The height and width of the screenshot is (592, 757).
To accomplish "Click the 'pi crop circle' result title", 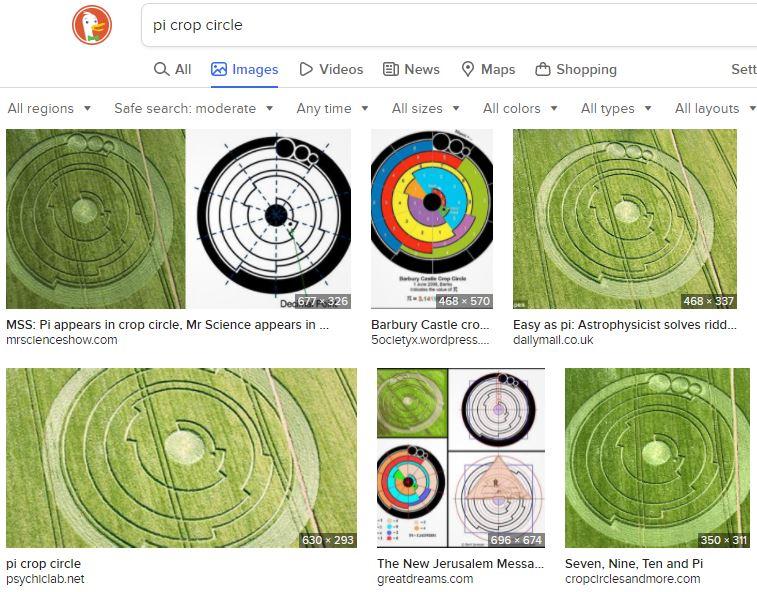I will [43, 564].
